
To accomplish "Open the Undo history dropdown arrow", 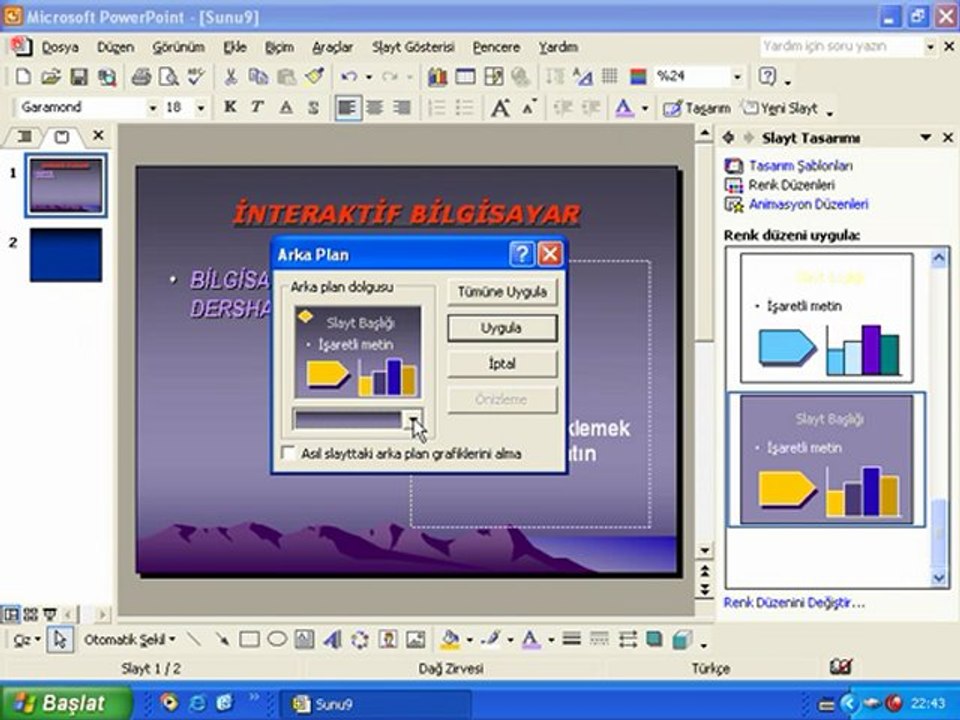I will point(369,77).
